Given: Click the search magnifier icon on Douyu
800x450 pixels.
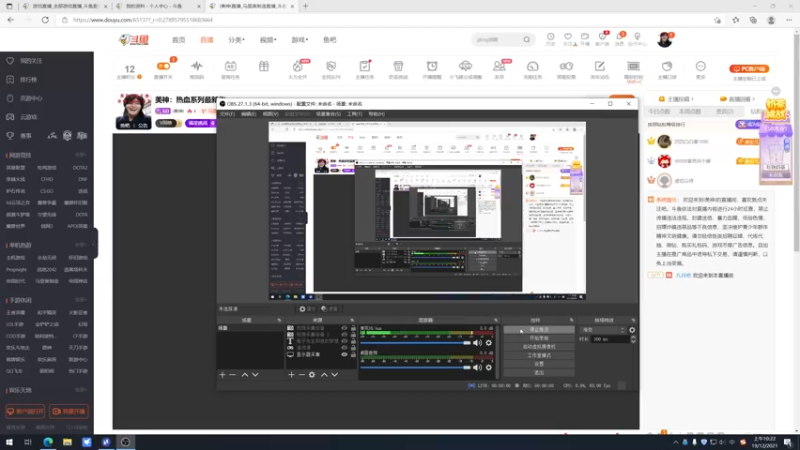Looking at the screenshot, I should coord(527,39).
